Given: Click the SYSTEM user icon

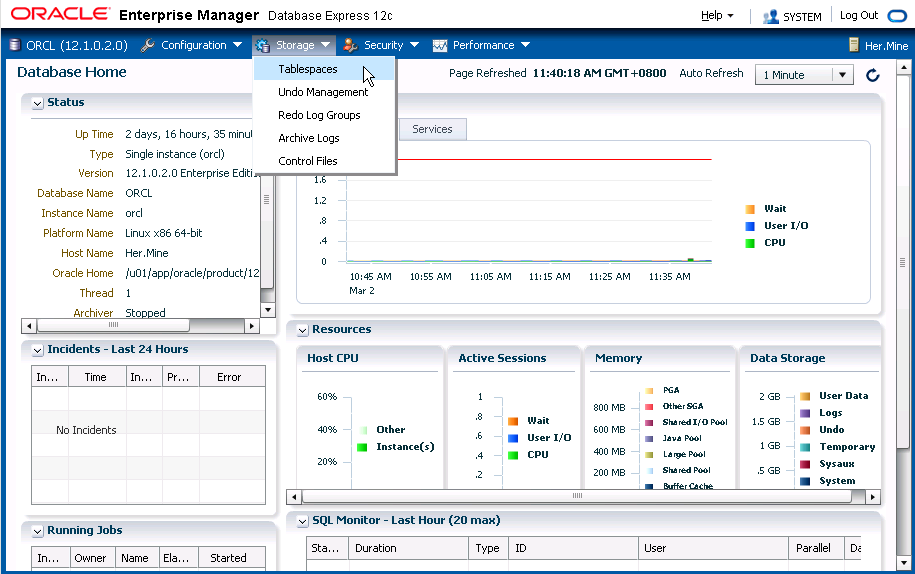Looking at the screenshot, I should (771, 16).
